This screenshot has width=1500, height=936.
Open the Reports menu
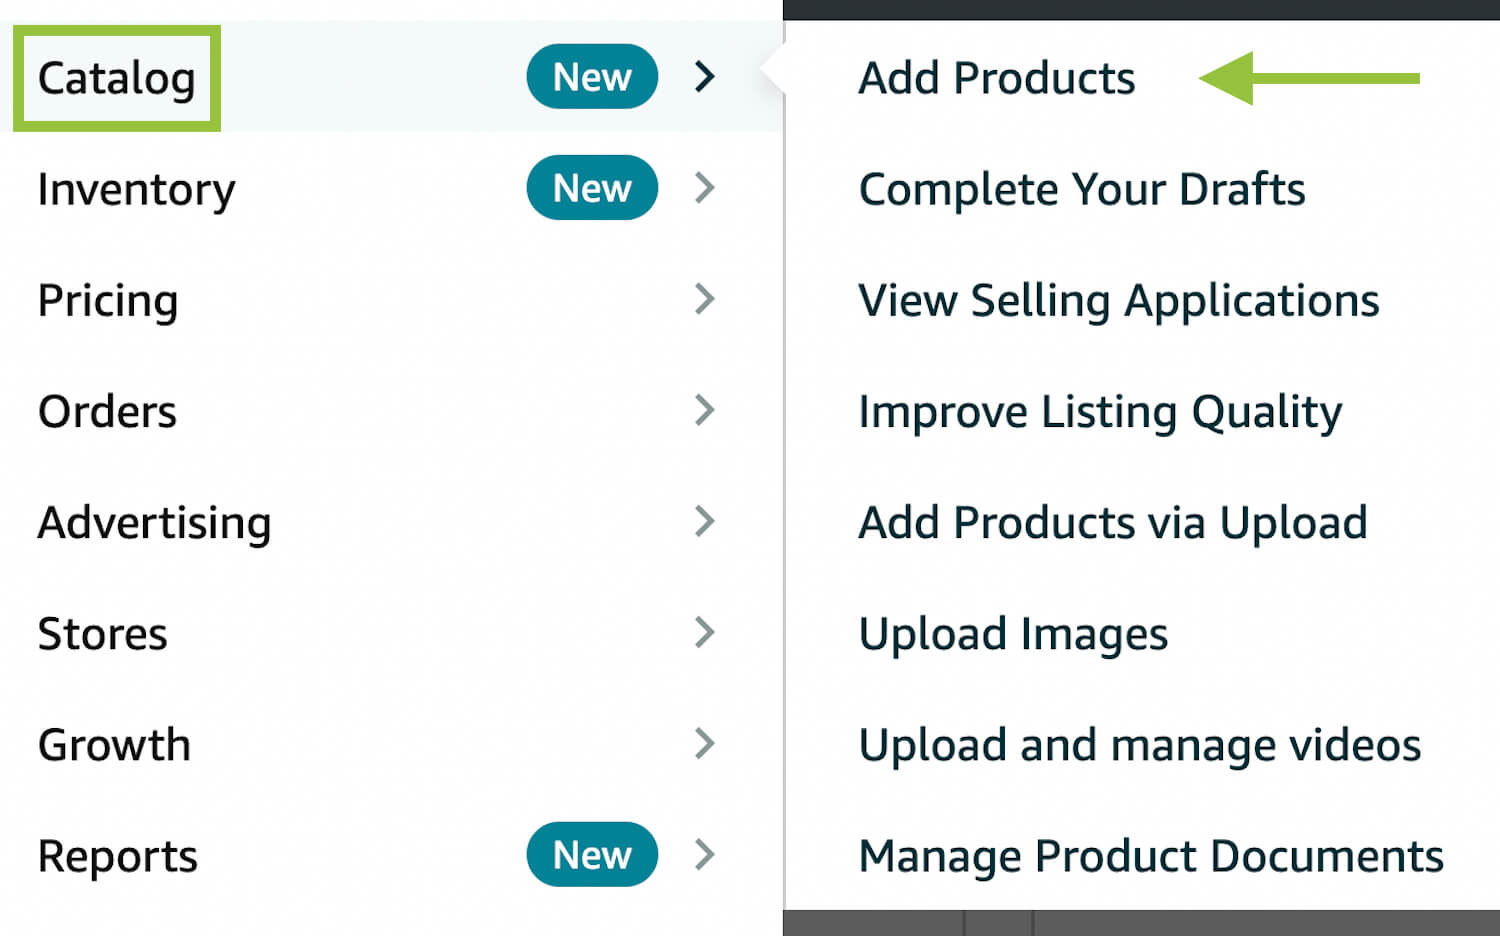(x=117, y=857)
